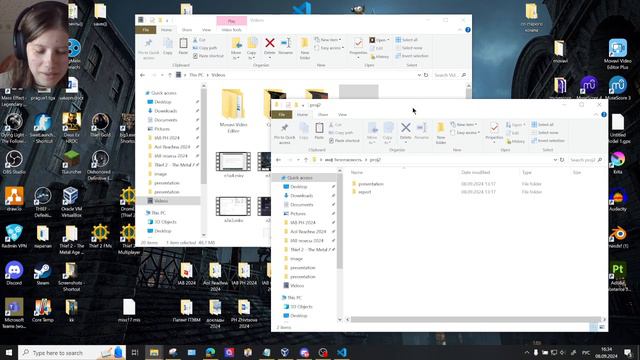
Task: Click the Paste icon in proj2 window ribbon
Action: (x=319, y=131)
